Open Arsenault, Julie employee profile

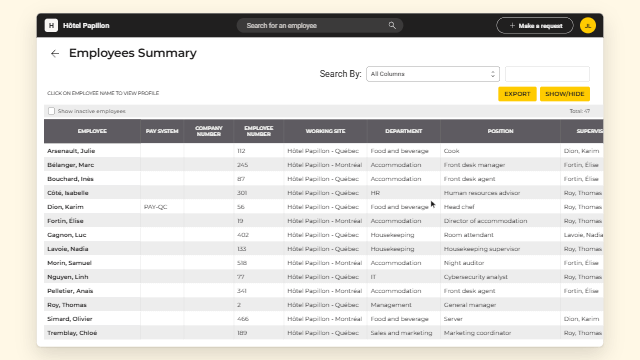point(71,151)
